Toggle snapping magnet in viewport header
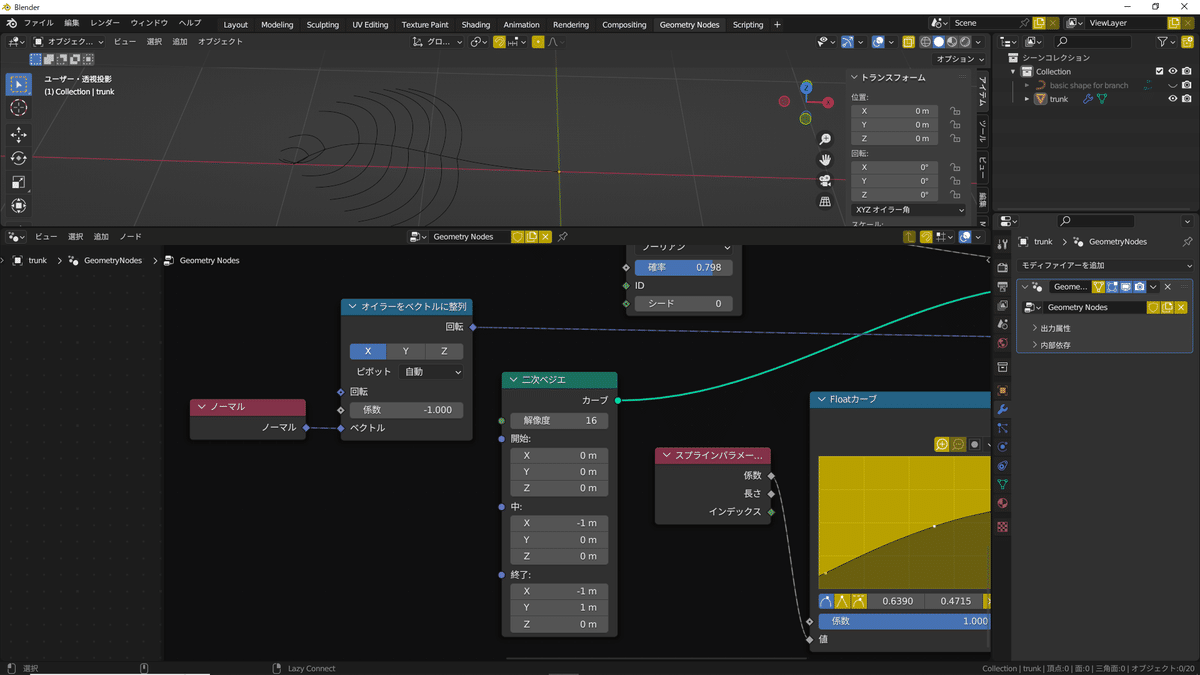This screenshot has height=675, width=1200. [499, 42]
